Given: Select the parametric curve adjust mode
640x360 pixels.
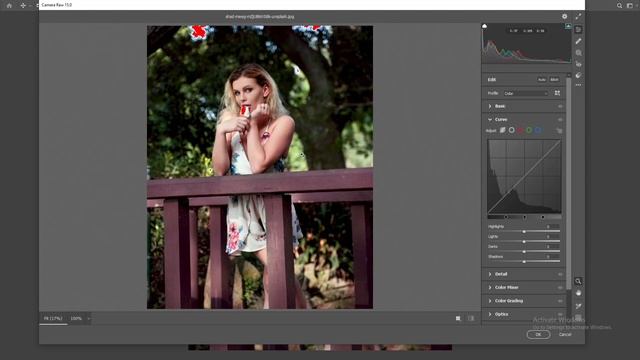Looking at the screenshot, I should [x=502, y=130].
